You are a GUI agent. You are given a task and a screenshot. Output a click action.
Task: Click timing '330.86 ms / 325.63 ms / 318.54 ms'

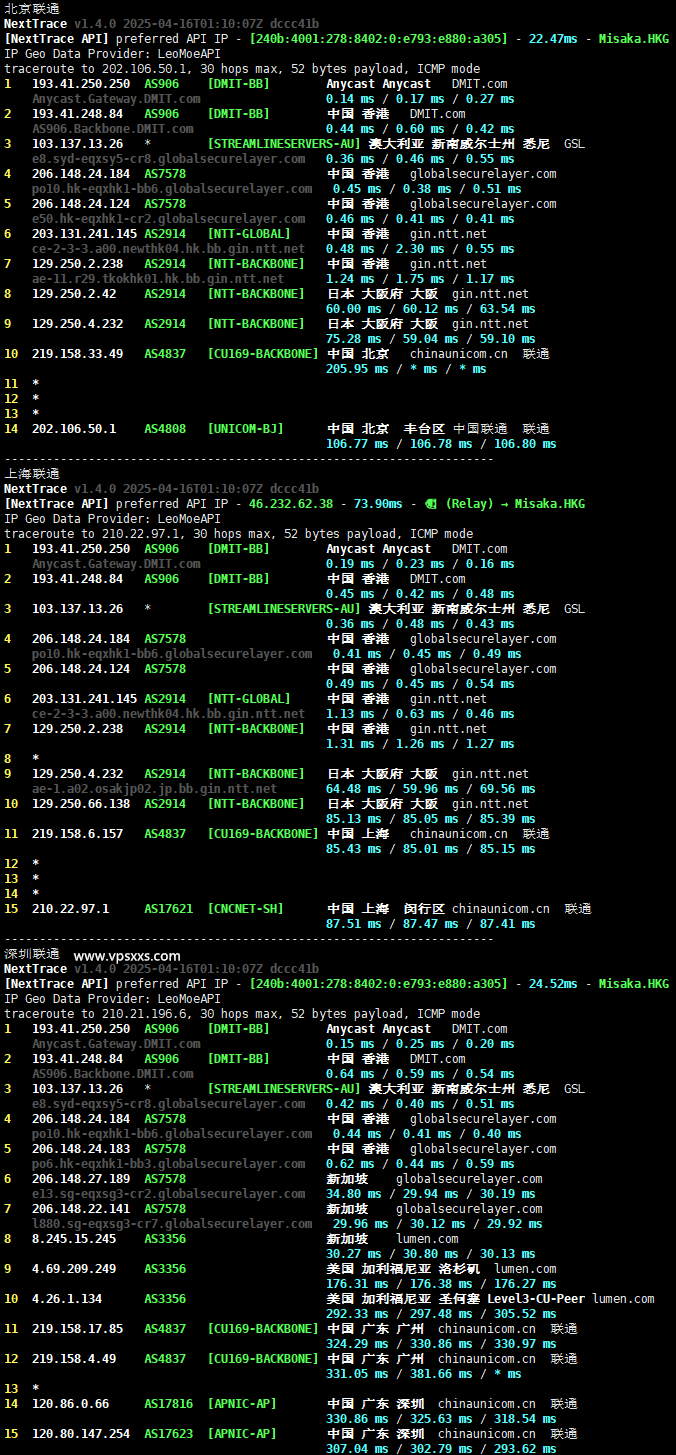(441, 1419)
